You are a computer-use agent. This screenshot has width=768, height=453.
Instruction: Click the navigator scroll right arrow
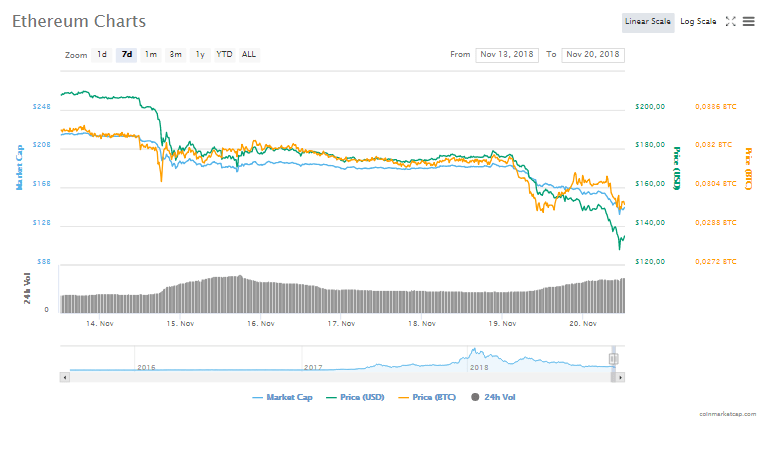[x=620, y=378]
